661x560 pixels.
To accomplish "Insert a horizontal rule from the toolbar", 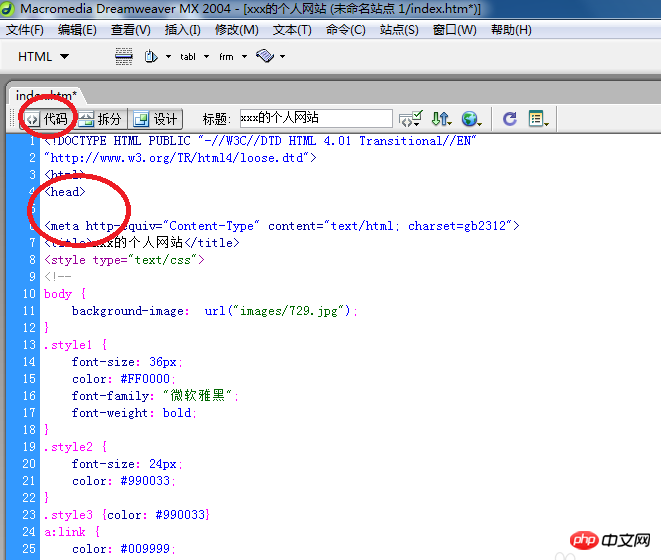I will 124,57.
